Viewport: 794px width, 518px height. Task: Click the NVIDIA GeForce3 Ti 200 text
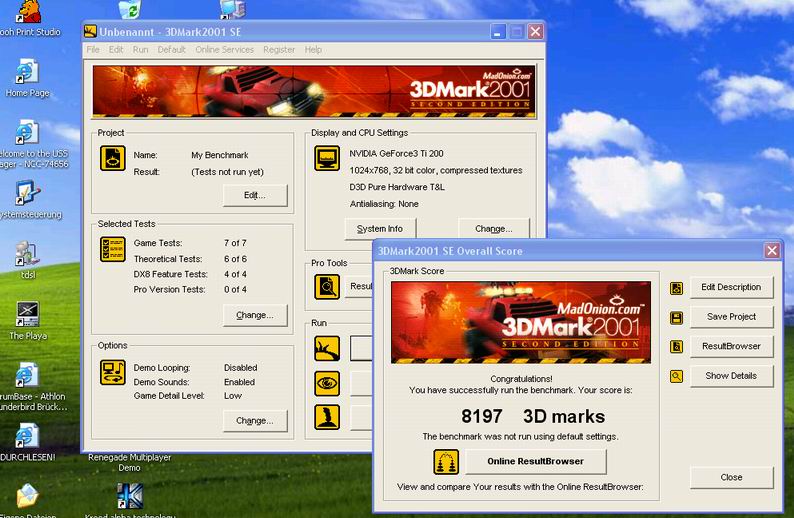(x=396, y=153)
